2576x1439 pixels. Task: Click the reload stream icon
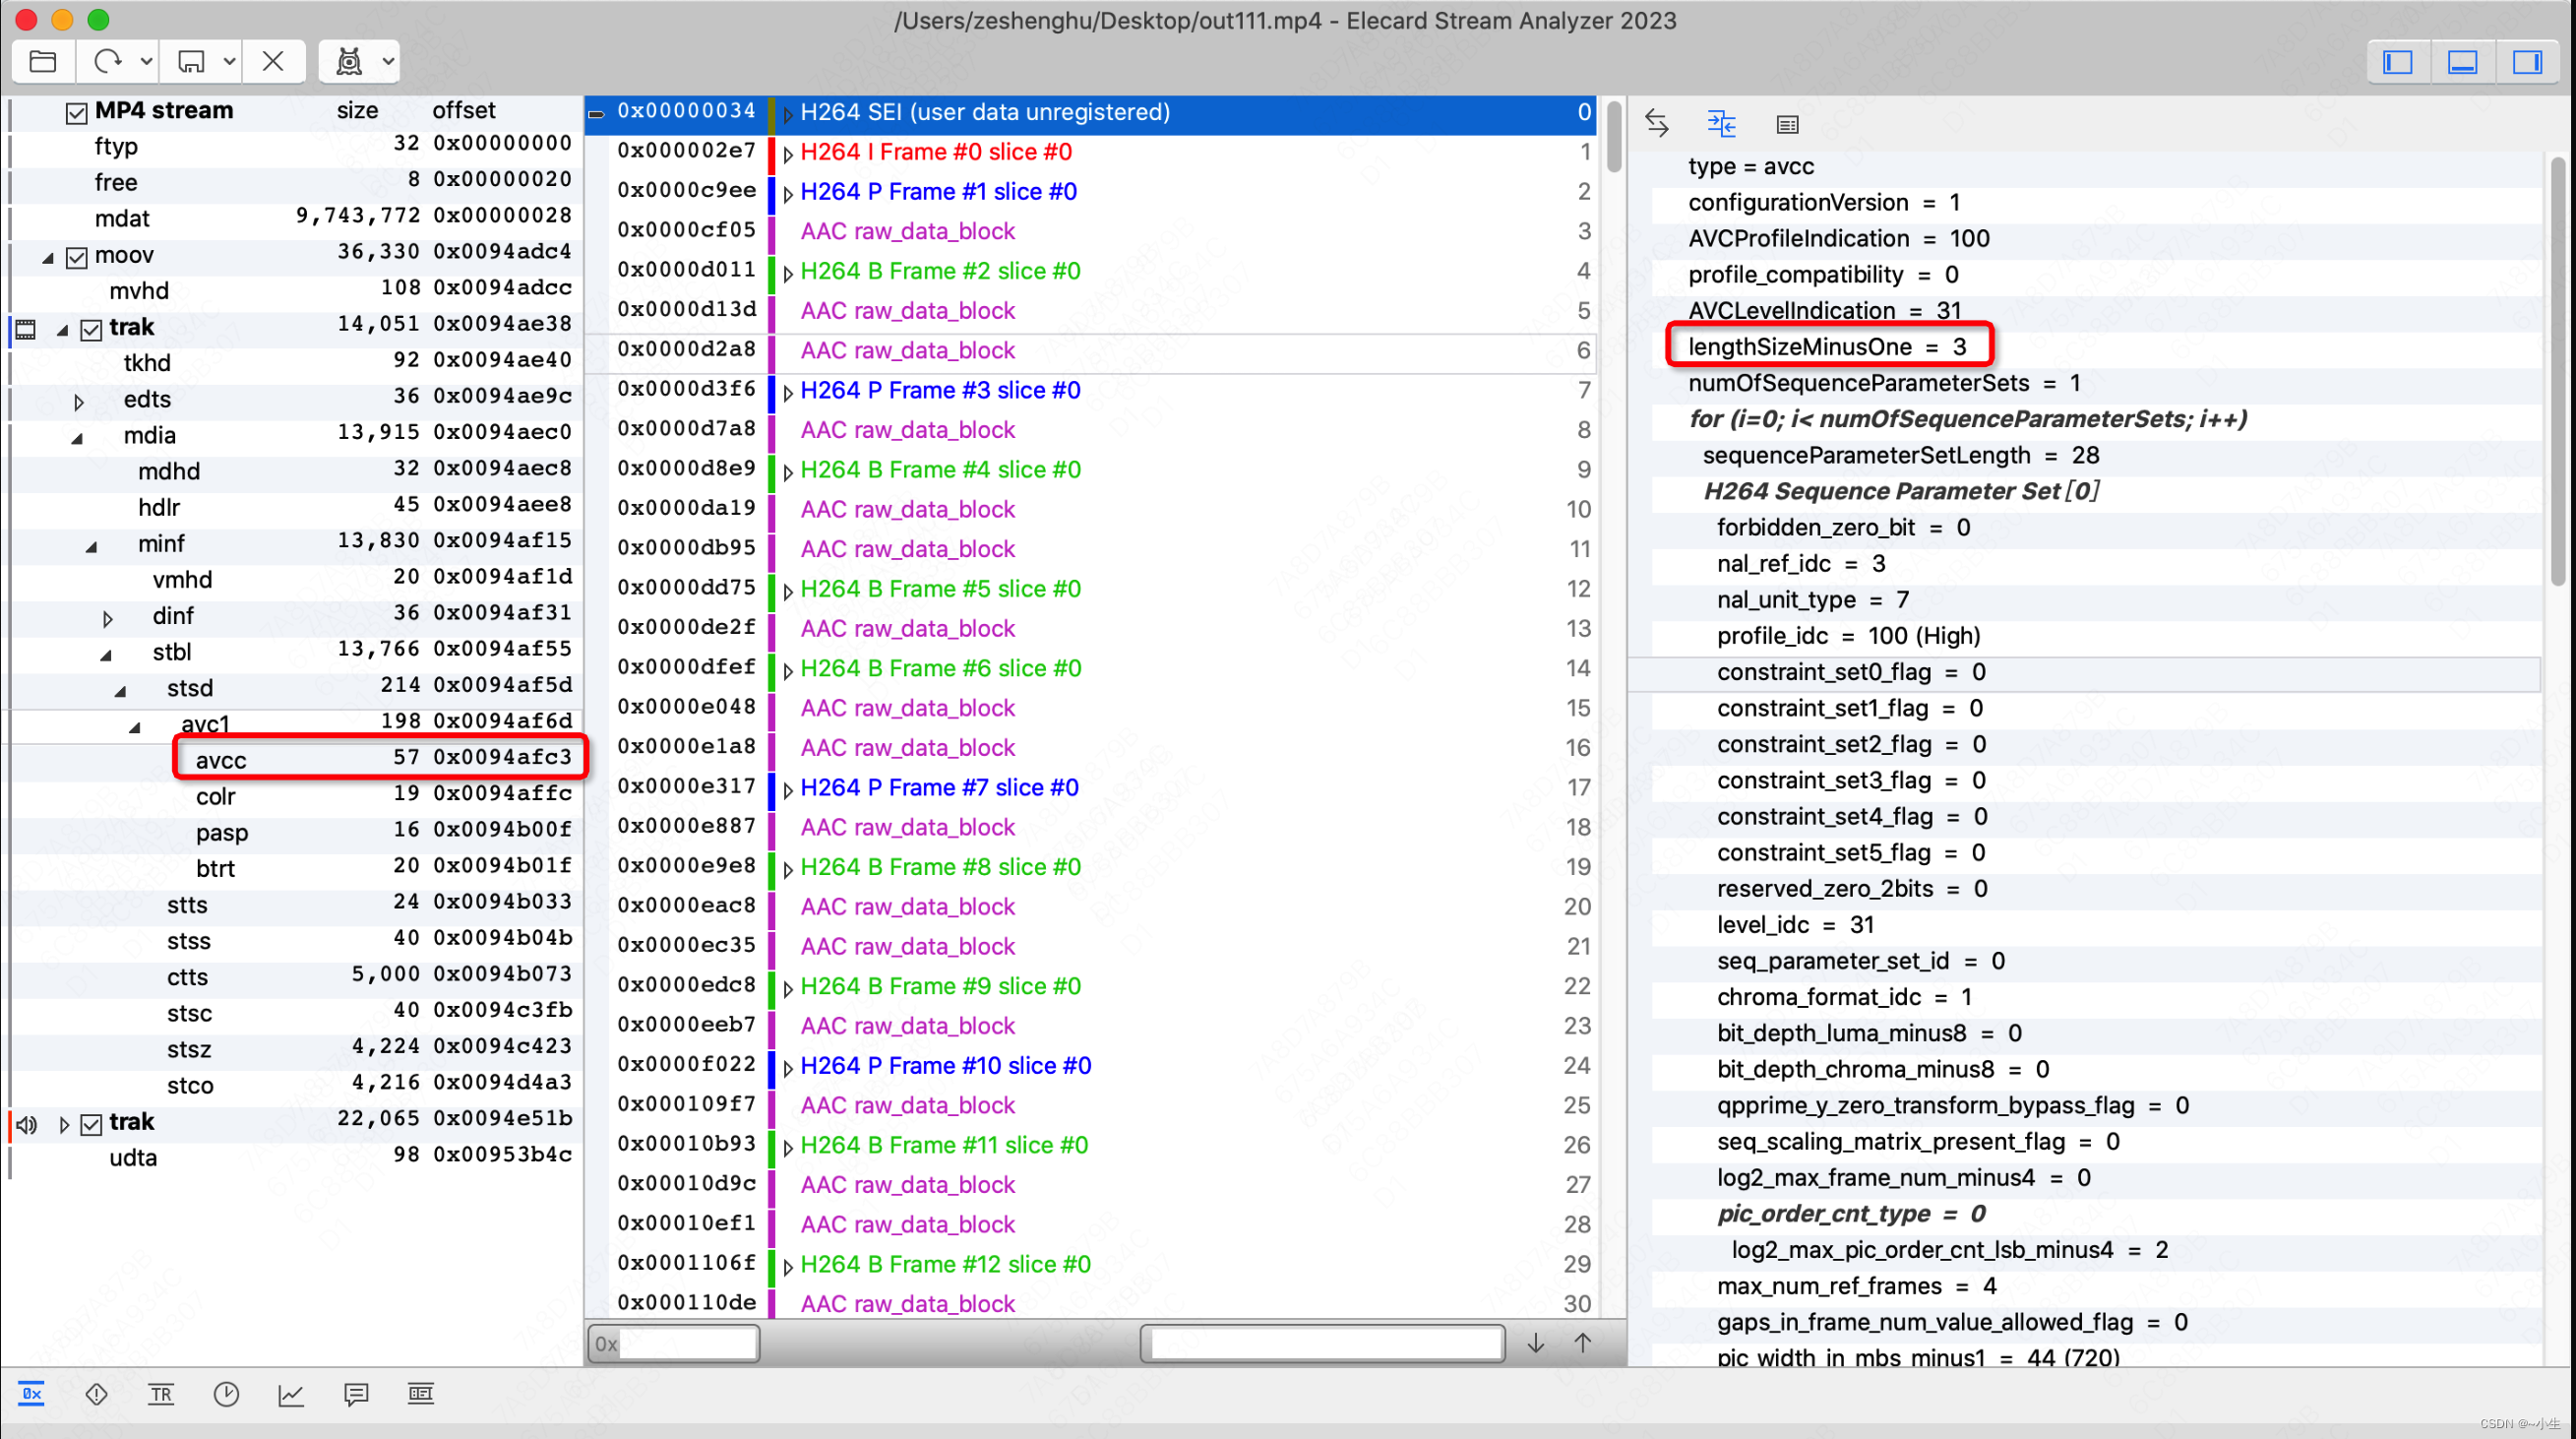[x=108, y=62]
